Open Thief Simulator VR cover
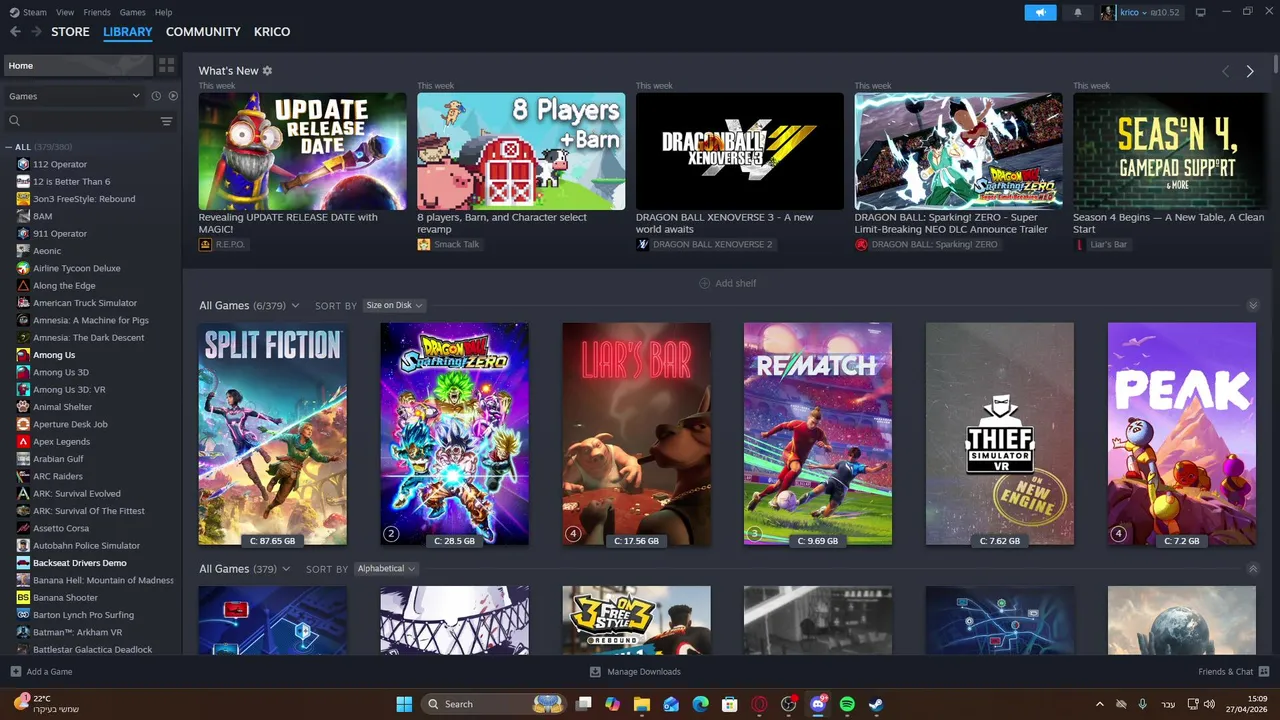This screenshot has width=1280, height=720. tap(1000, 434)
